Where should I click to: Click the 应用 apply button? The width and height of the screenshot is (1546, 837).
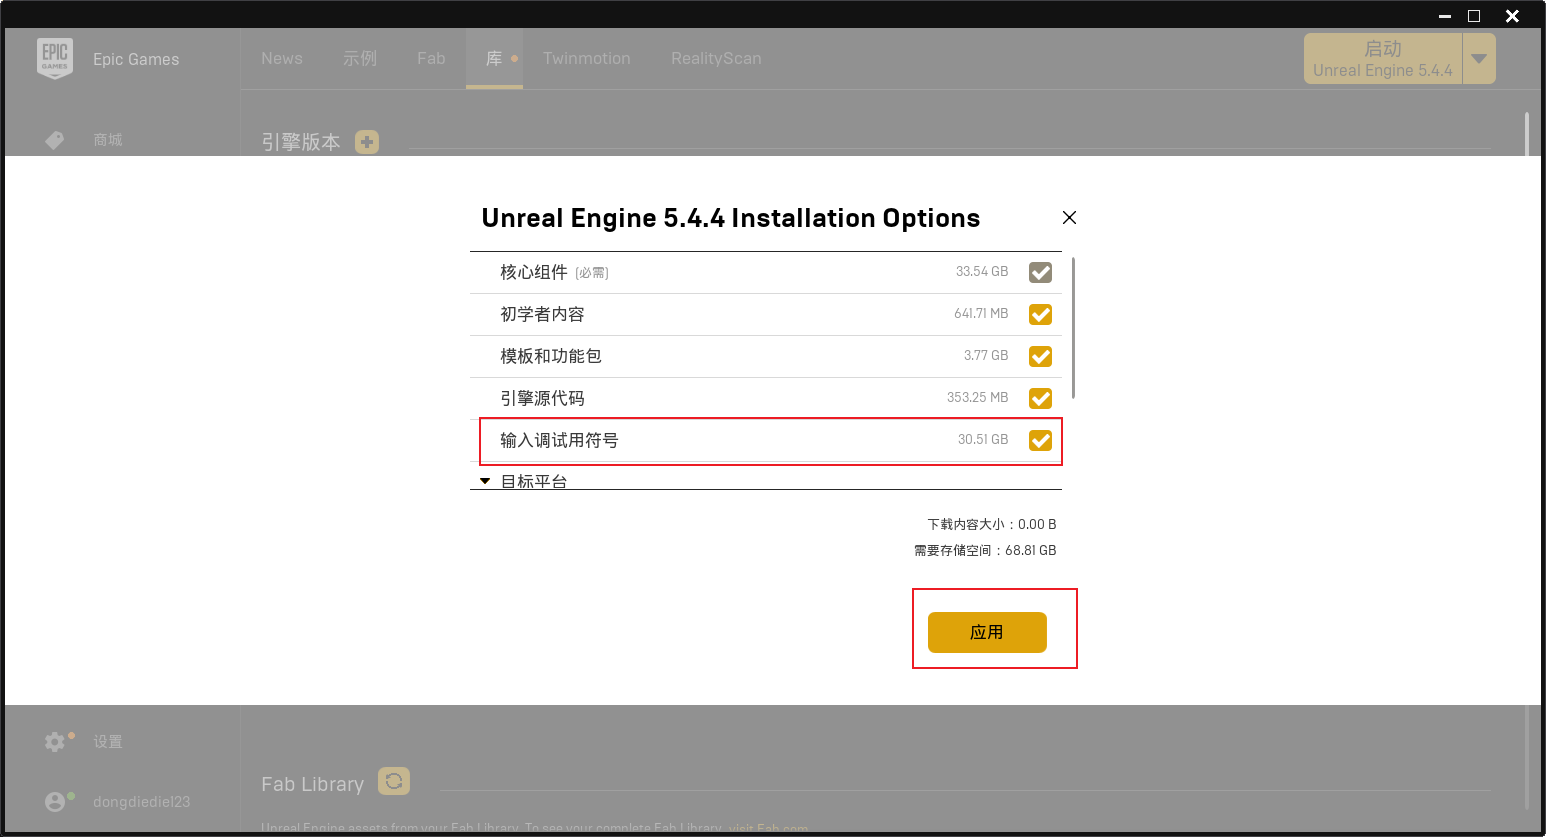tap(987, 632)
